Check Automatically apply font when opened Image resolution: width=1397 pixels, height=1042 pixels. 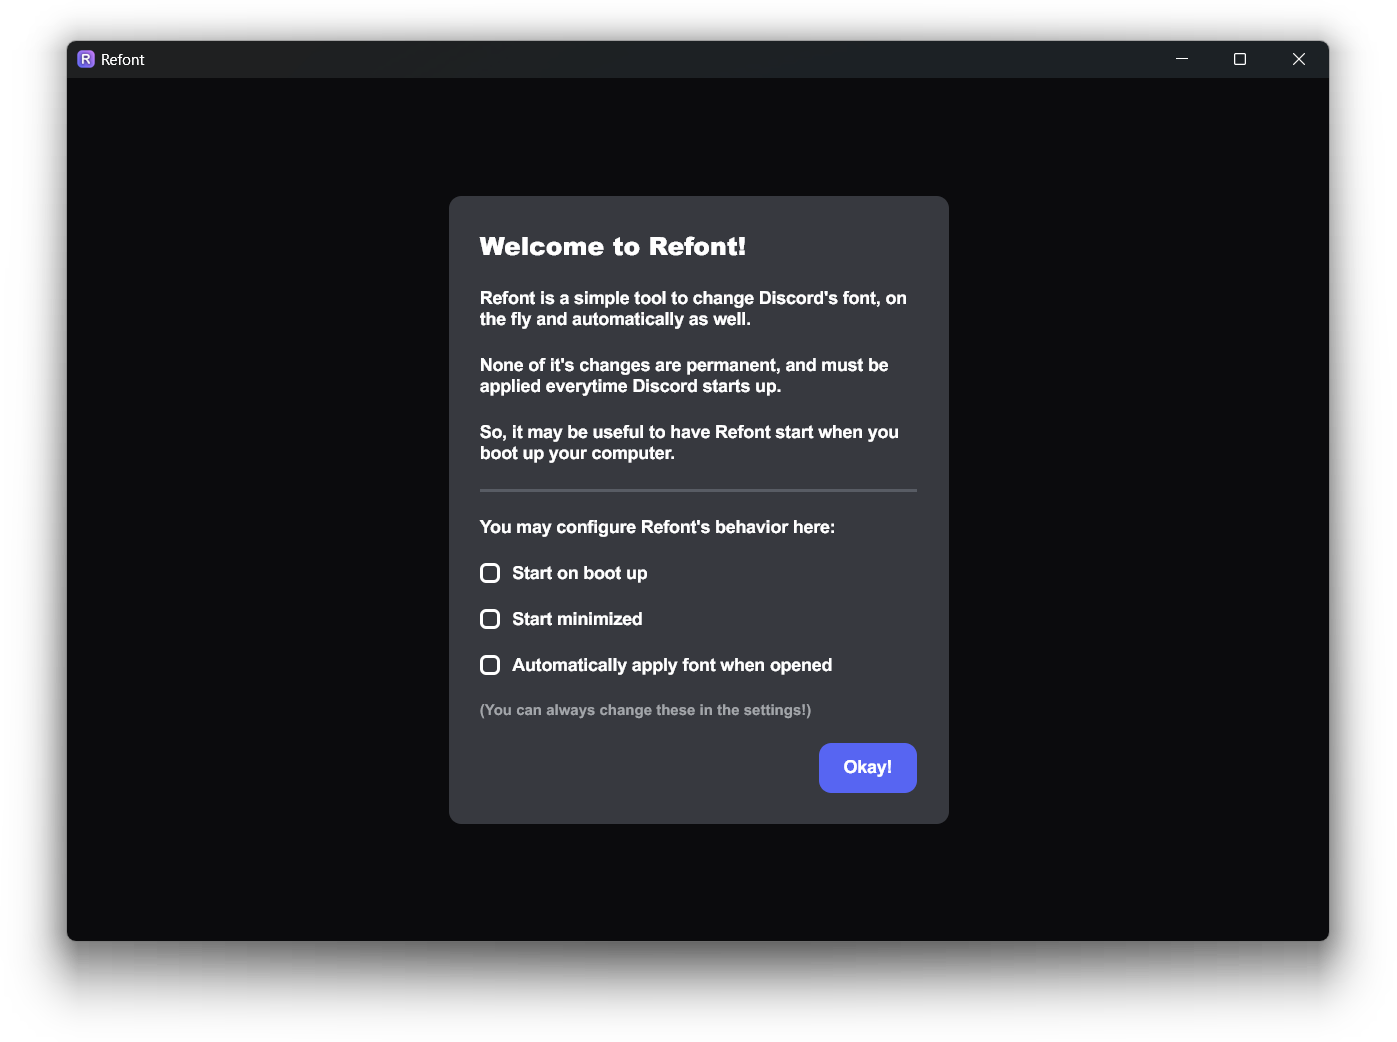(490, 665)
